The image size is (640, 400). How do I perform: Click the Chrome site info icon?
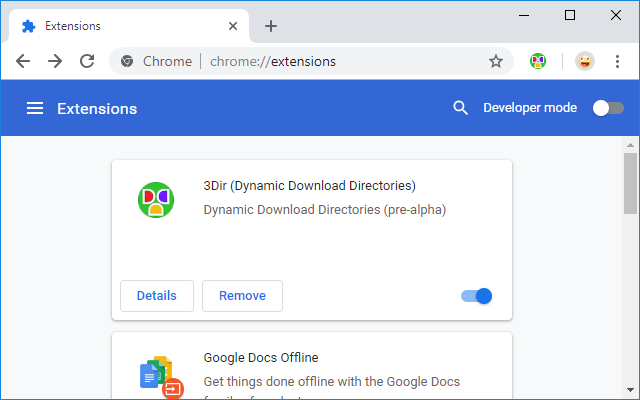127,61
